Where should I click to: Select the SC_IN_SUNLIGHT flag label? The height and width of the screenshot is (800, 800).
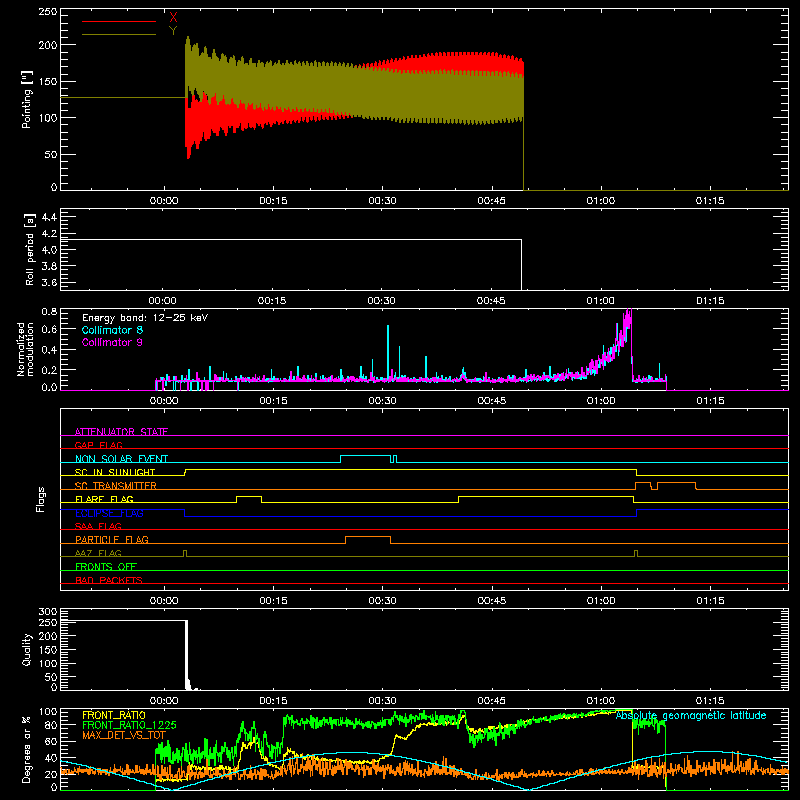click(x=115, y=472)
